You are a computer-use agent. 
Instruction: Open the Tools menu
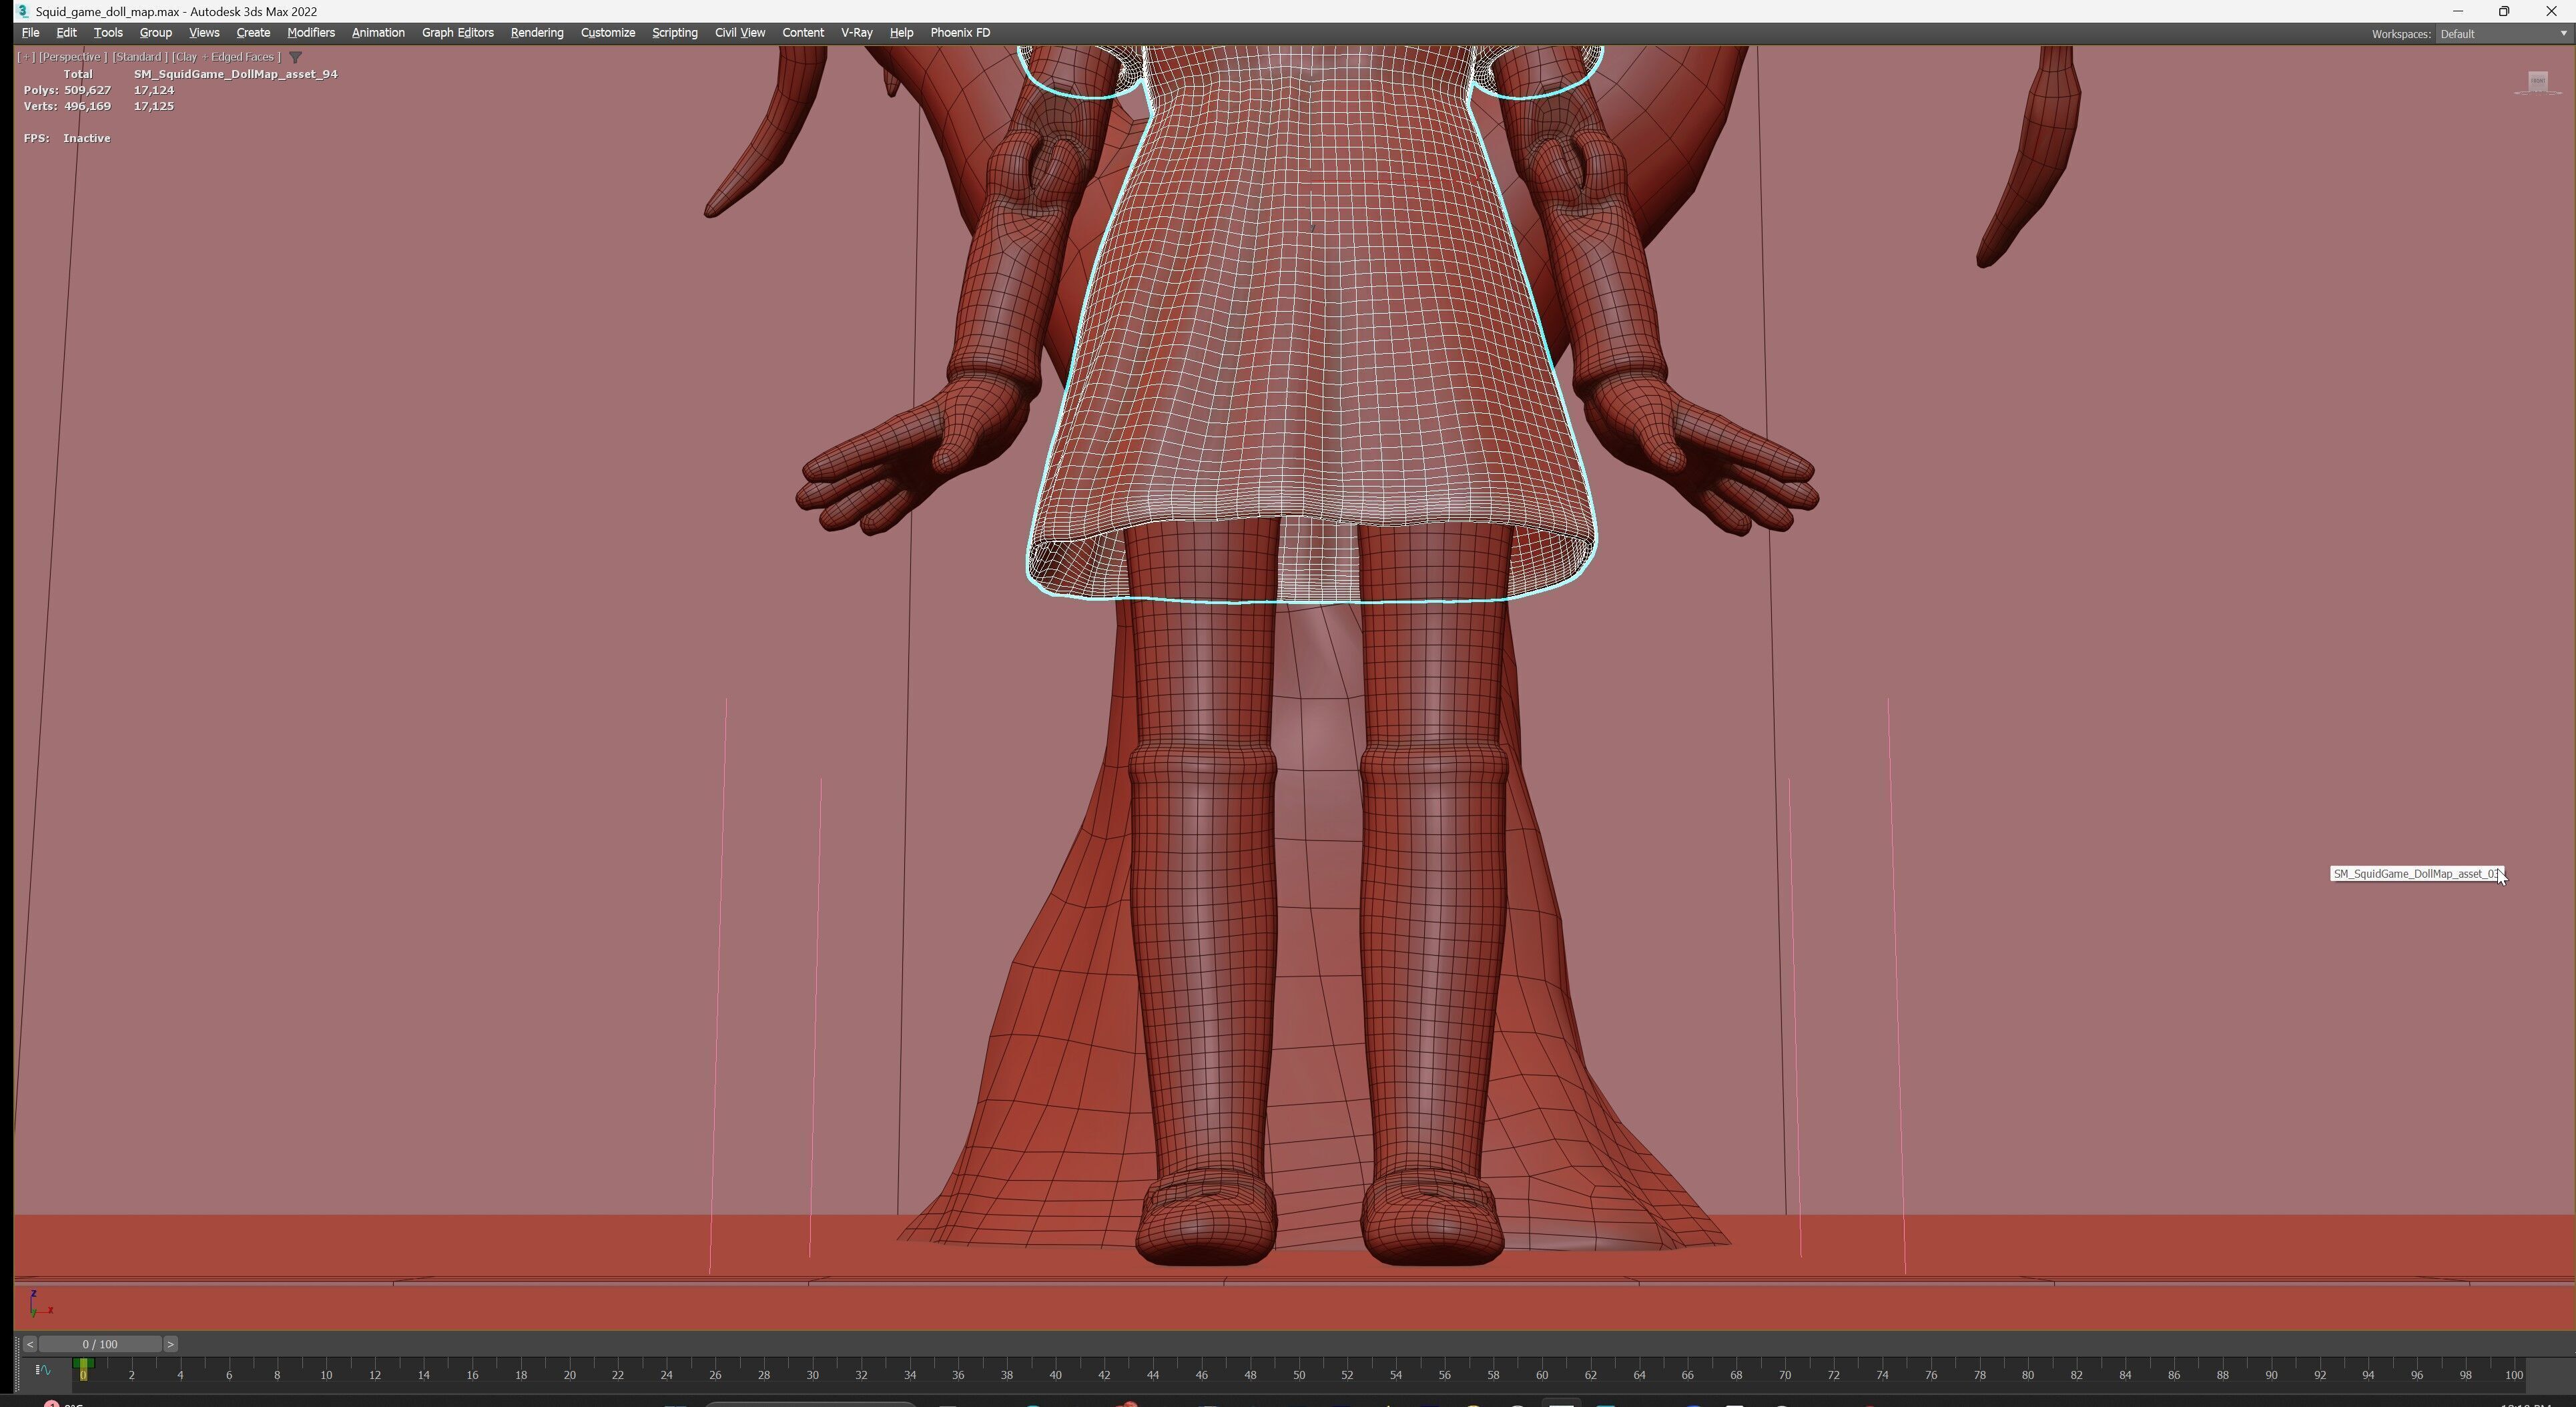point(108,33)
